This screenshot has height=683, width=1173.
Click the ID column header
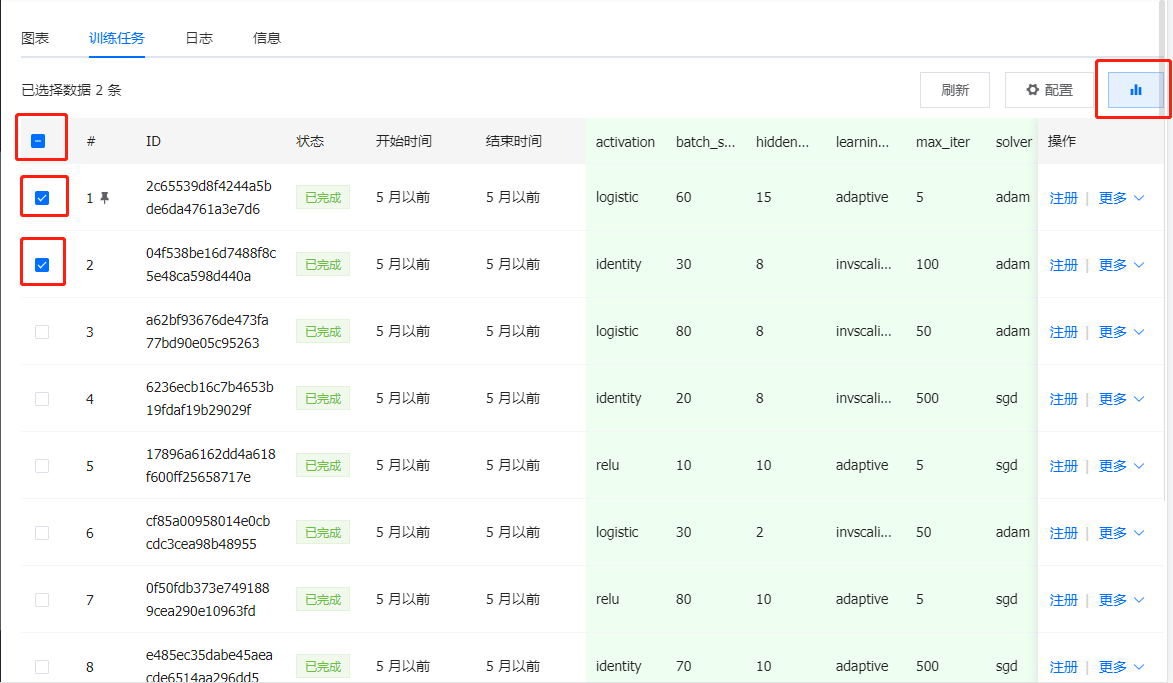tap(153, 141)
